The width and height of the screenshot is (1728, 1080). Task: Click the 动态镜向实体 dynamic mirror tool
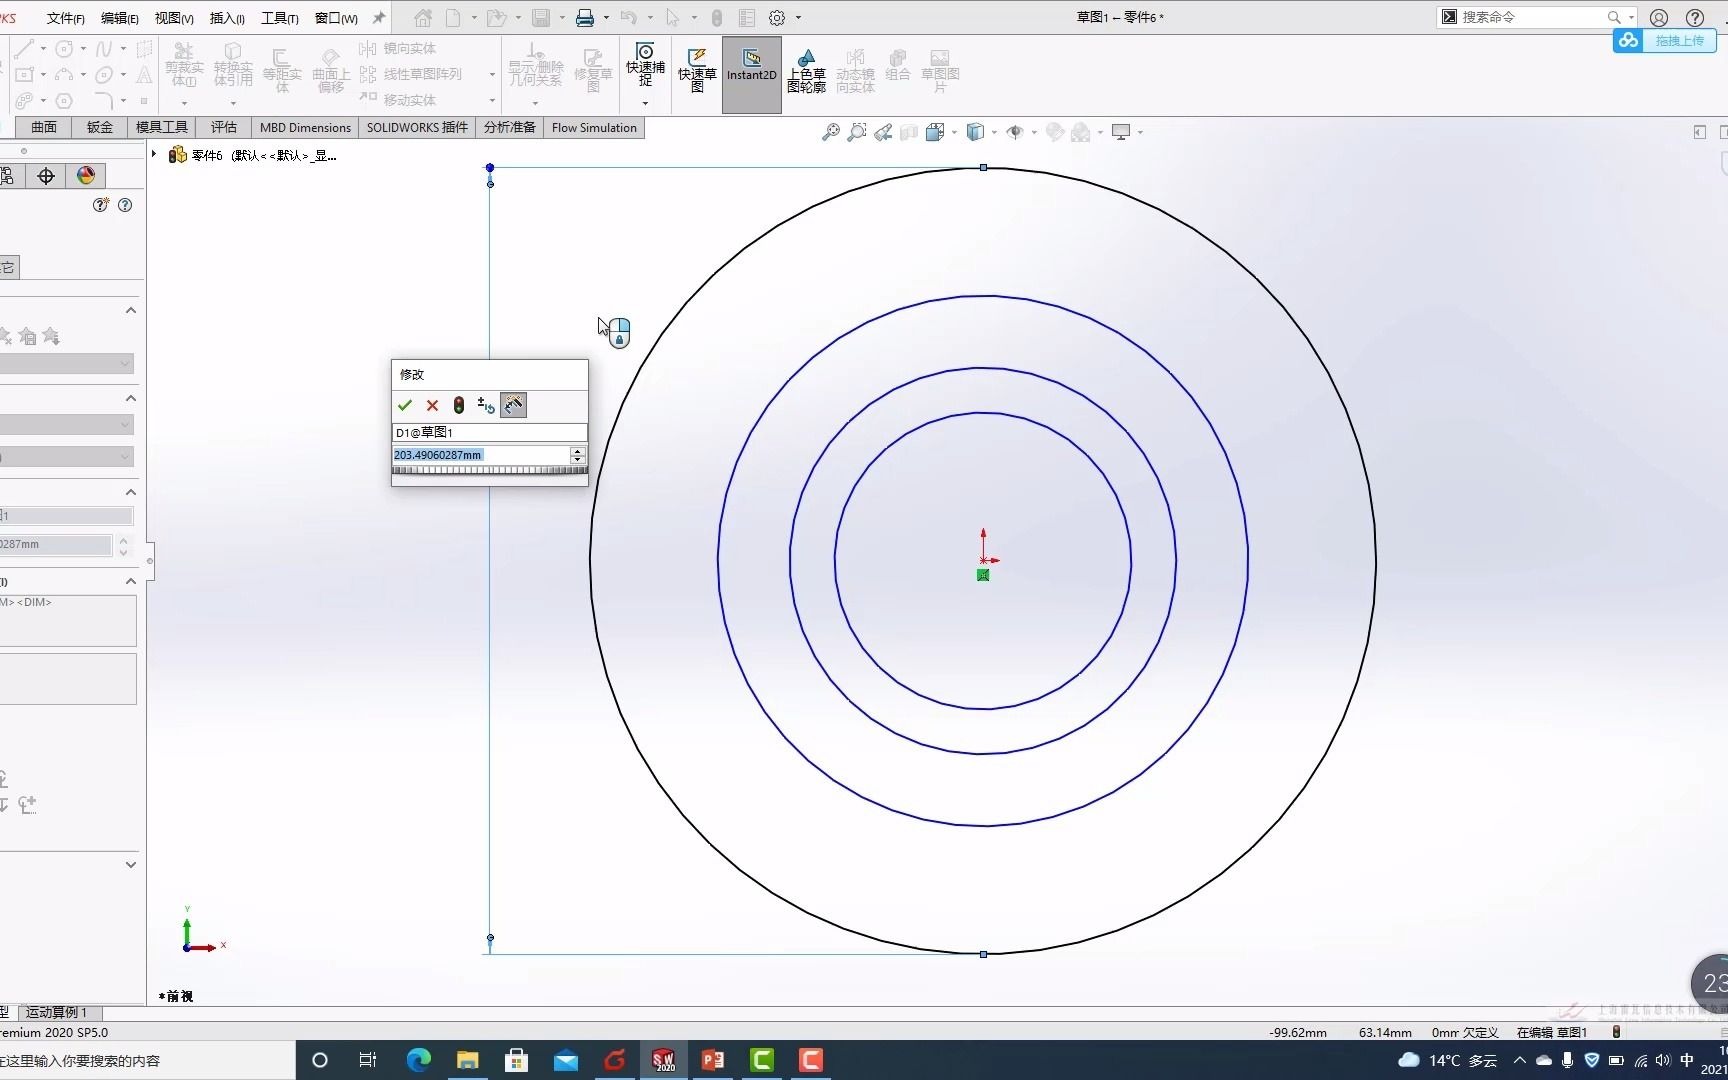(x=855, y=71)
